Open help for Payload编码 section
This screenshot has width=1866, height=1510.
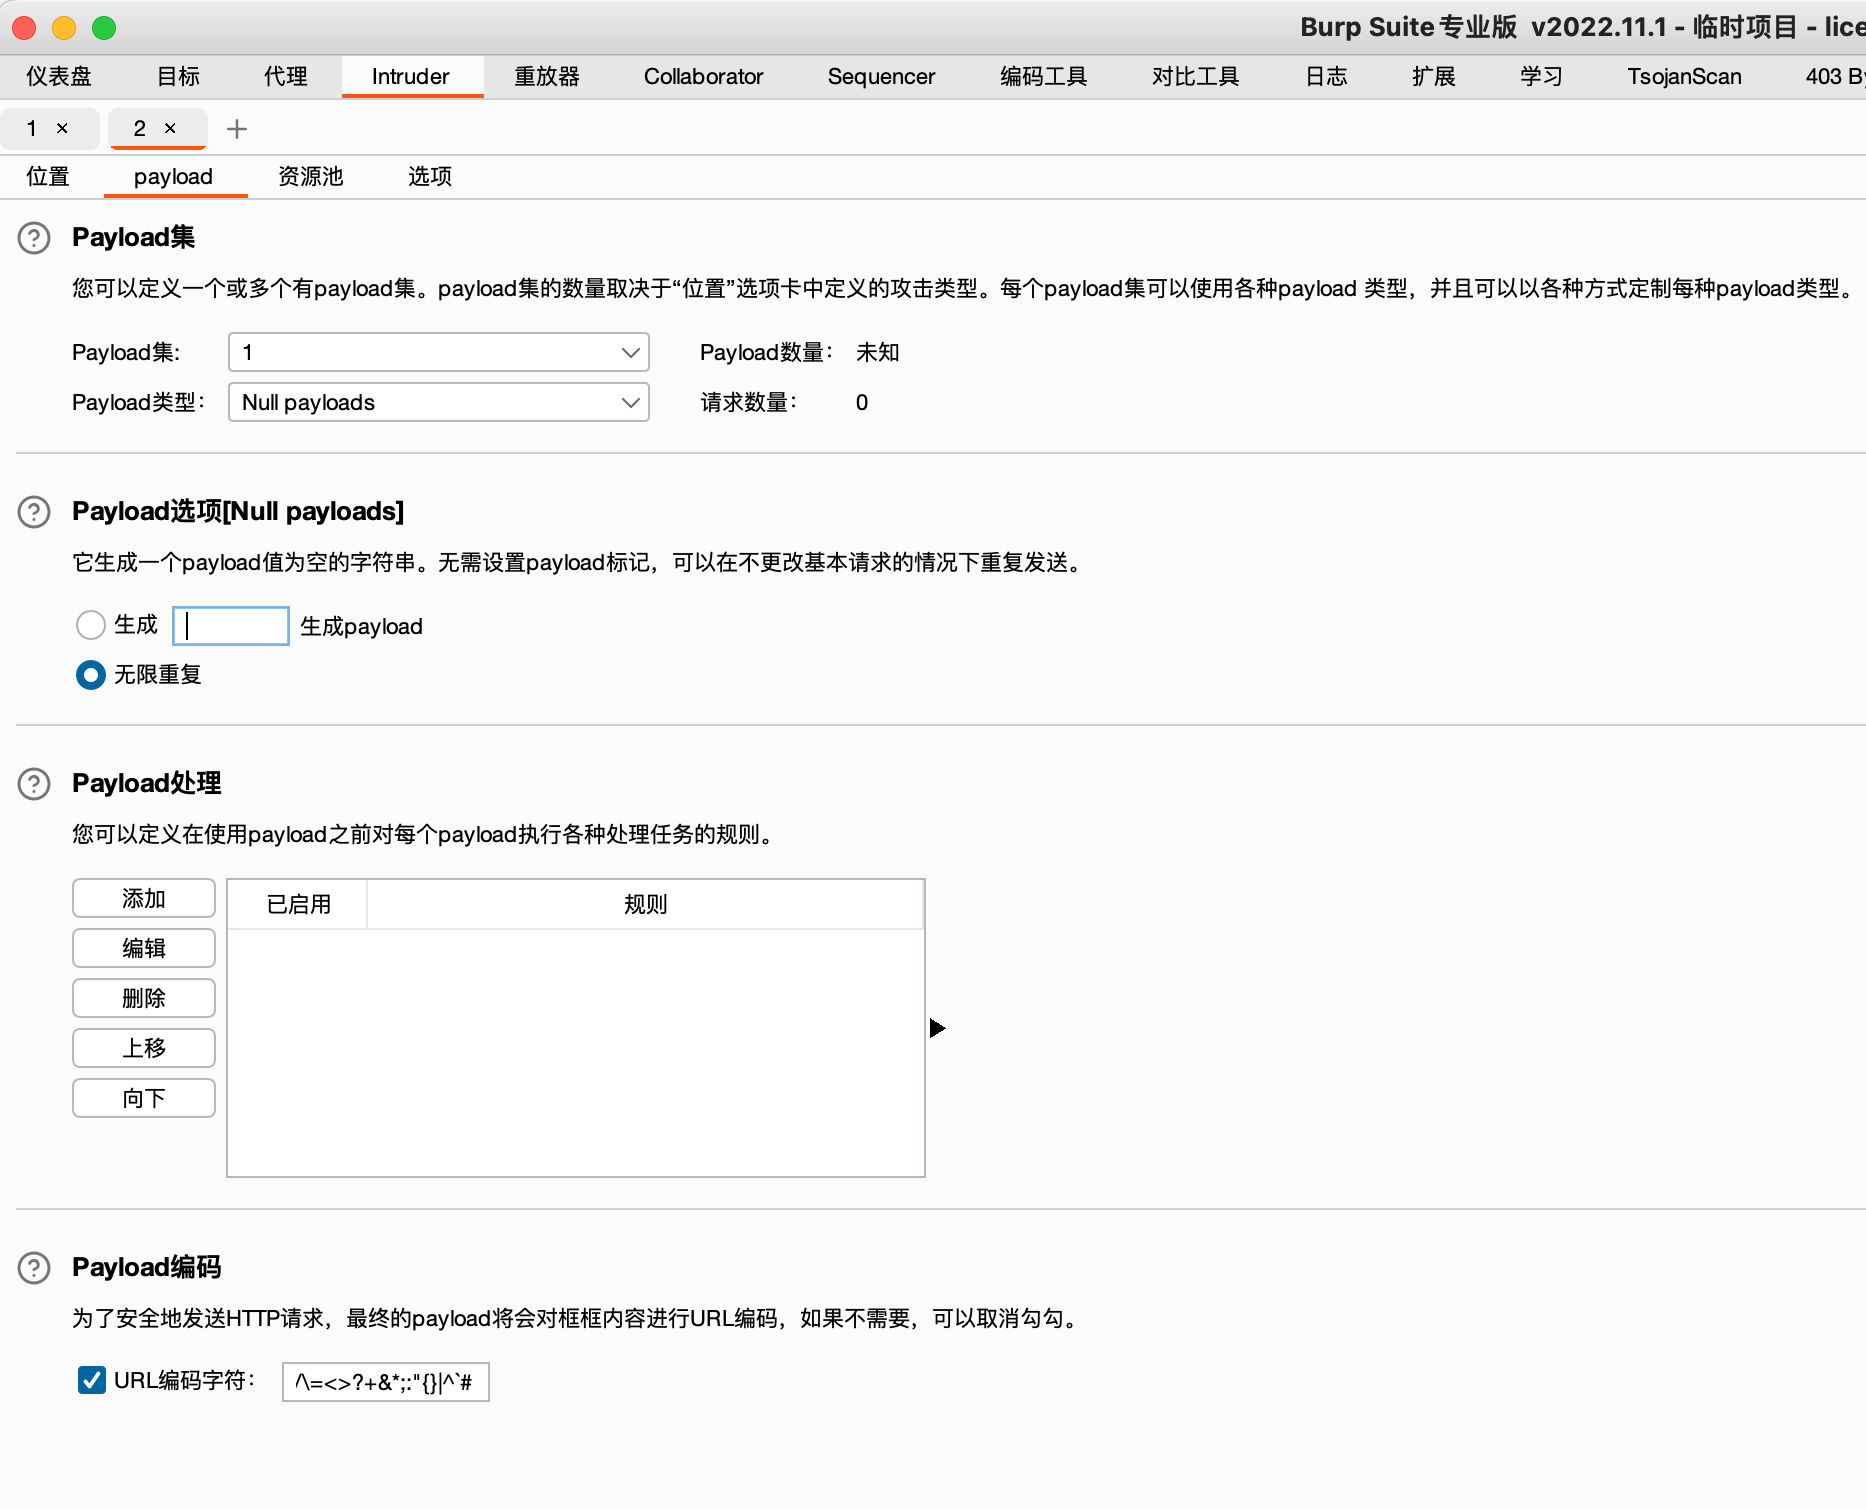pos(34,1268)
